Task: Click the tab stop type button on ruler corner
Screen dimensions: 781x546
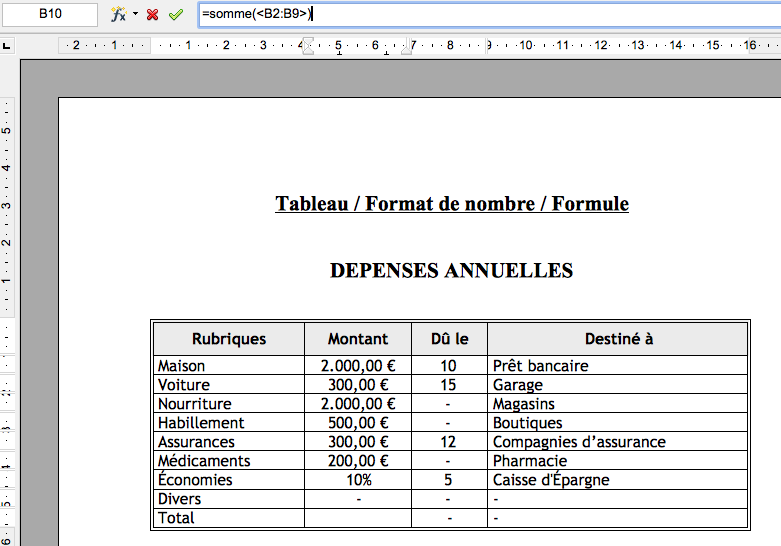Action: (6, 46)
